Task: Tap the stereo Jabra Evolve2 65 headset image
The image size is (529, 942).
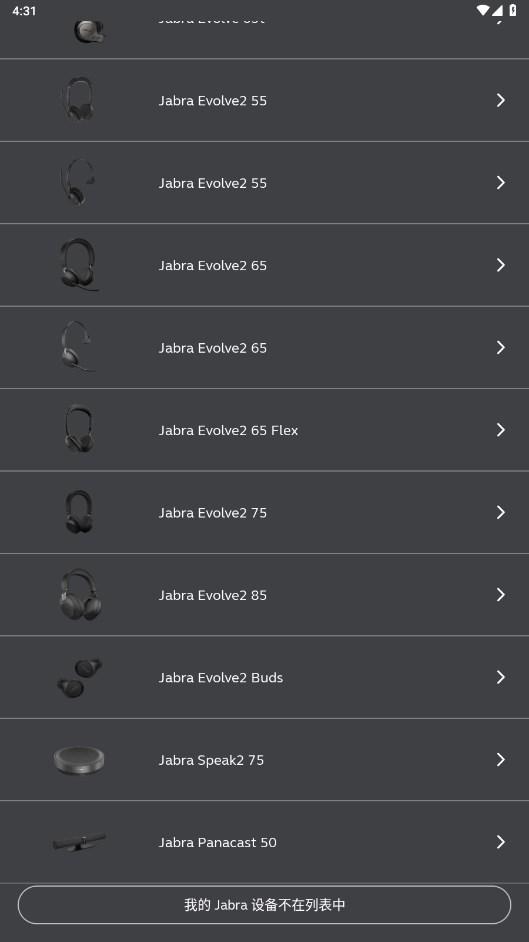Action: tap(79, 265)
